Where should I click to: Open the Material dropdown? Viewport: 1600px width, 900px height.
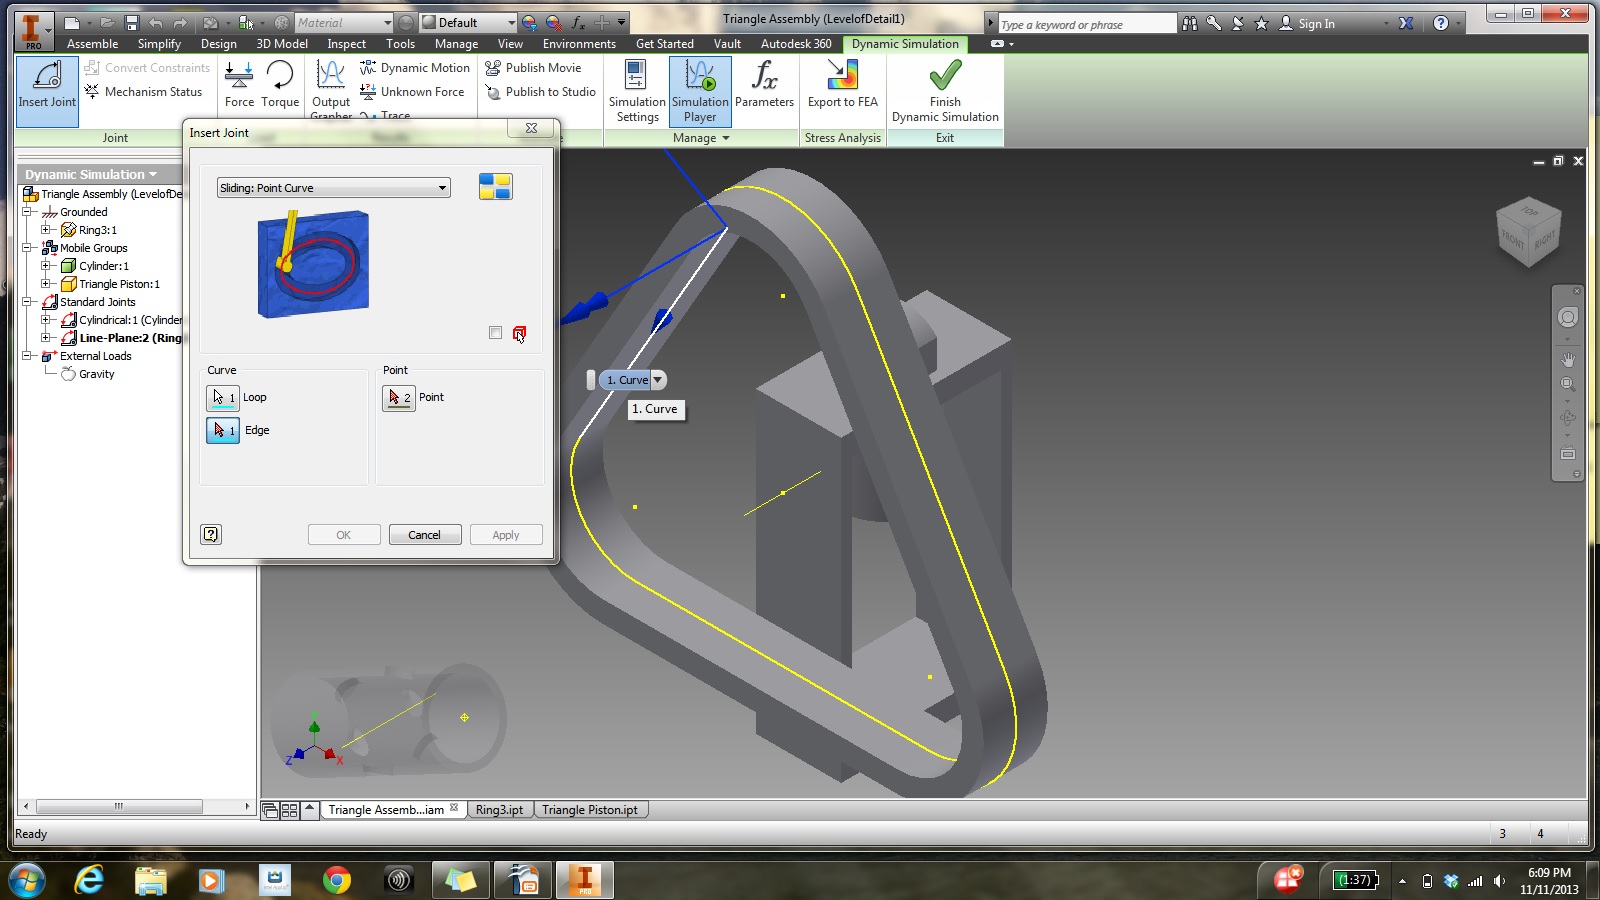click(344, 23)
